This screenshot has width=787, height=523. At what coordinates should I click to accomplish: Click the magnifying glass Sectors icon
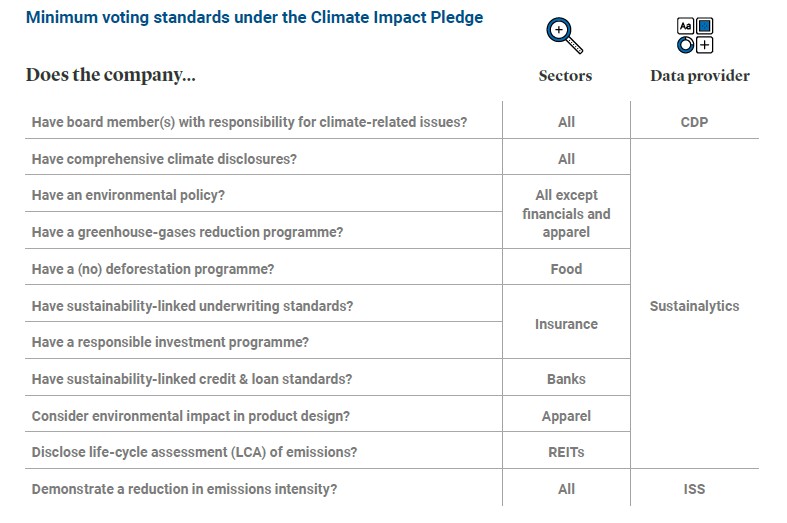564,35
